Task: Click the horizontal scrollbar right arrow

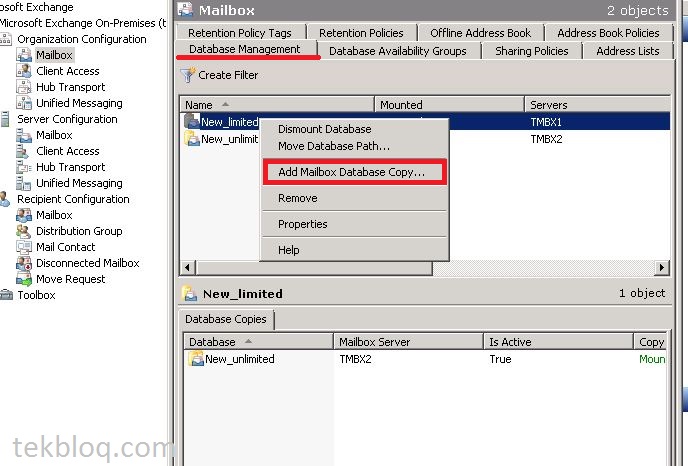Action: coord(662,267)
